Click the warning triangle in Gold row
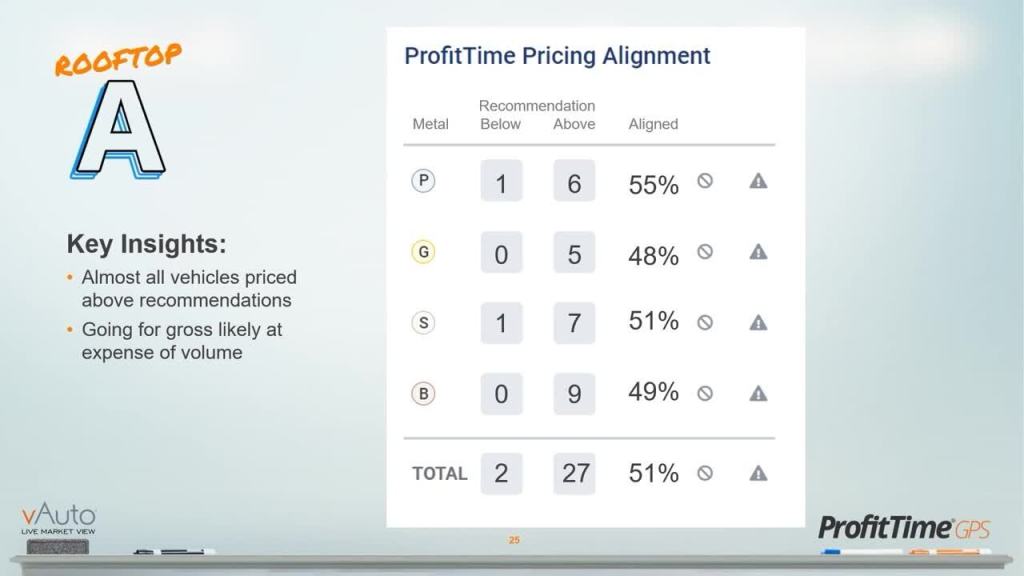The width and height of the screenshot is (1024, 576). (x=758, y=252)
